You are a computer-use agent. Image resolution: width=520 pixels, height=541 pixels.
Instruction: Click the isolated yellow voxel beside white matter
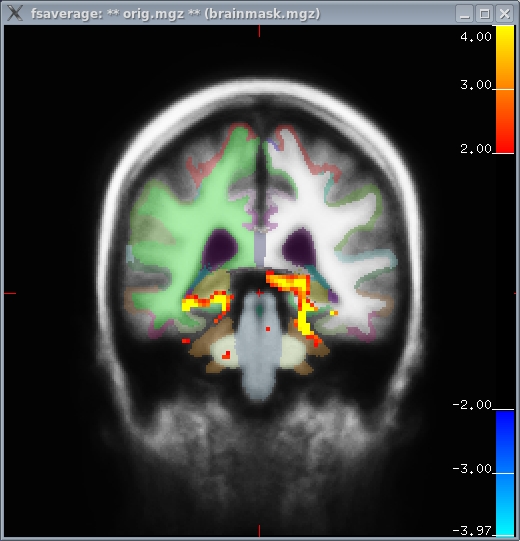click(x=333, y=313)
